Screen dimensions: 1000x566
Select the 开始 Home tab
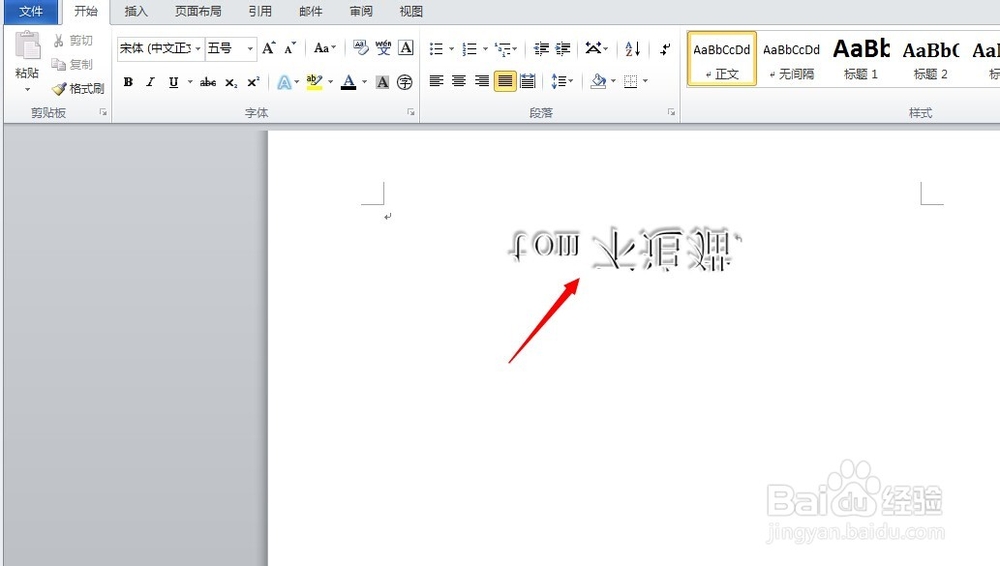coord(85,11)
